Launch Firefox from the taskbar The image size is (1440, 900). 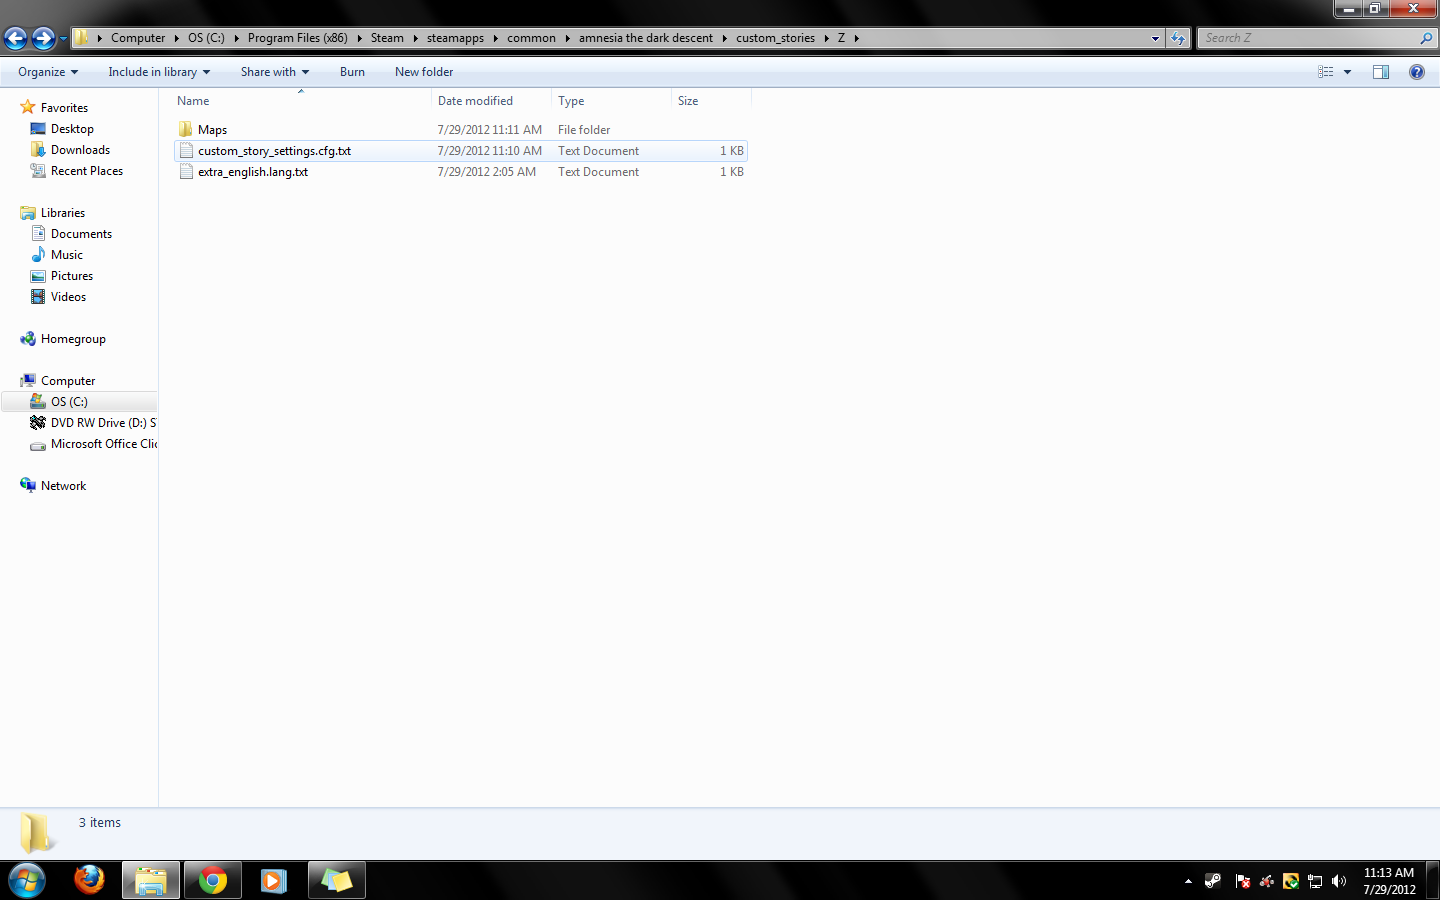click(89, 880)
